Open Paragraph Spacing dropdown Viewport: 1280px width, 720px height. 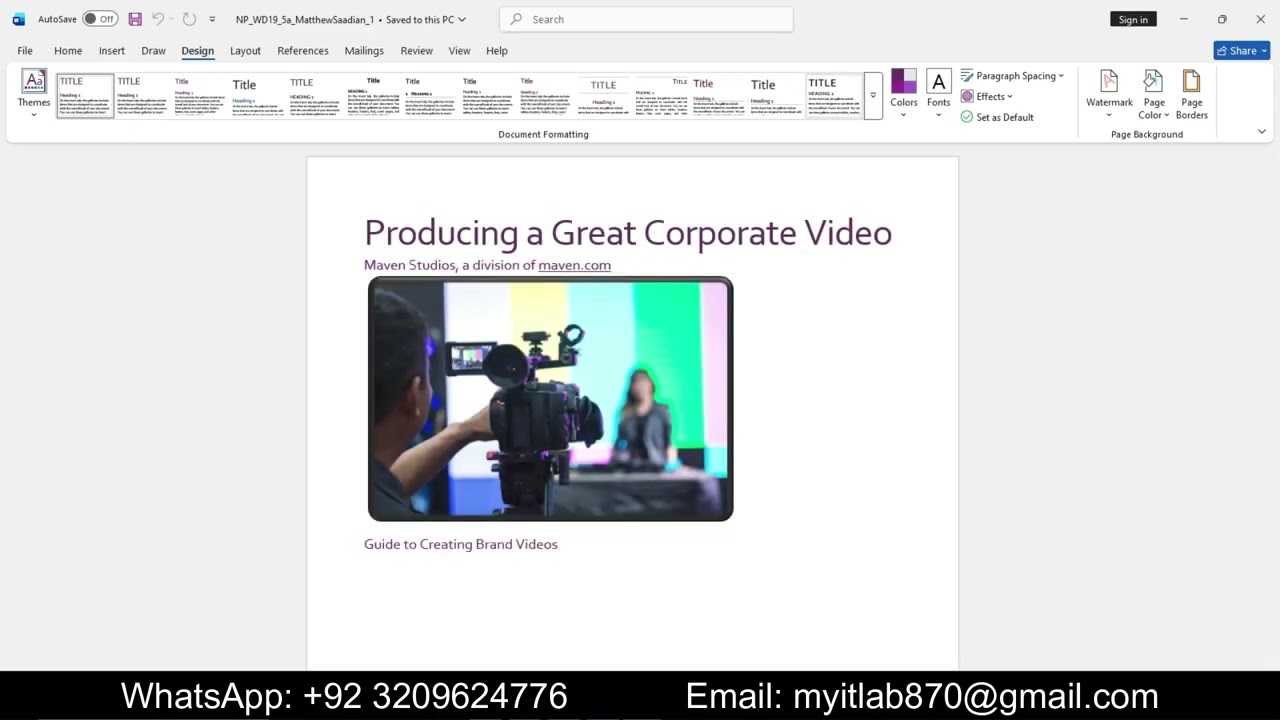[1012, 76]
